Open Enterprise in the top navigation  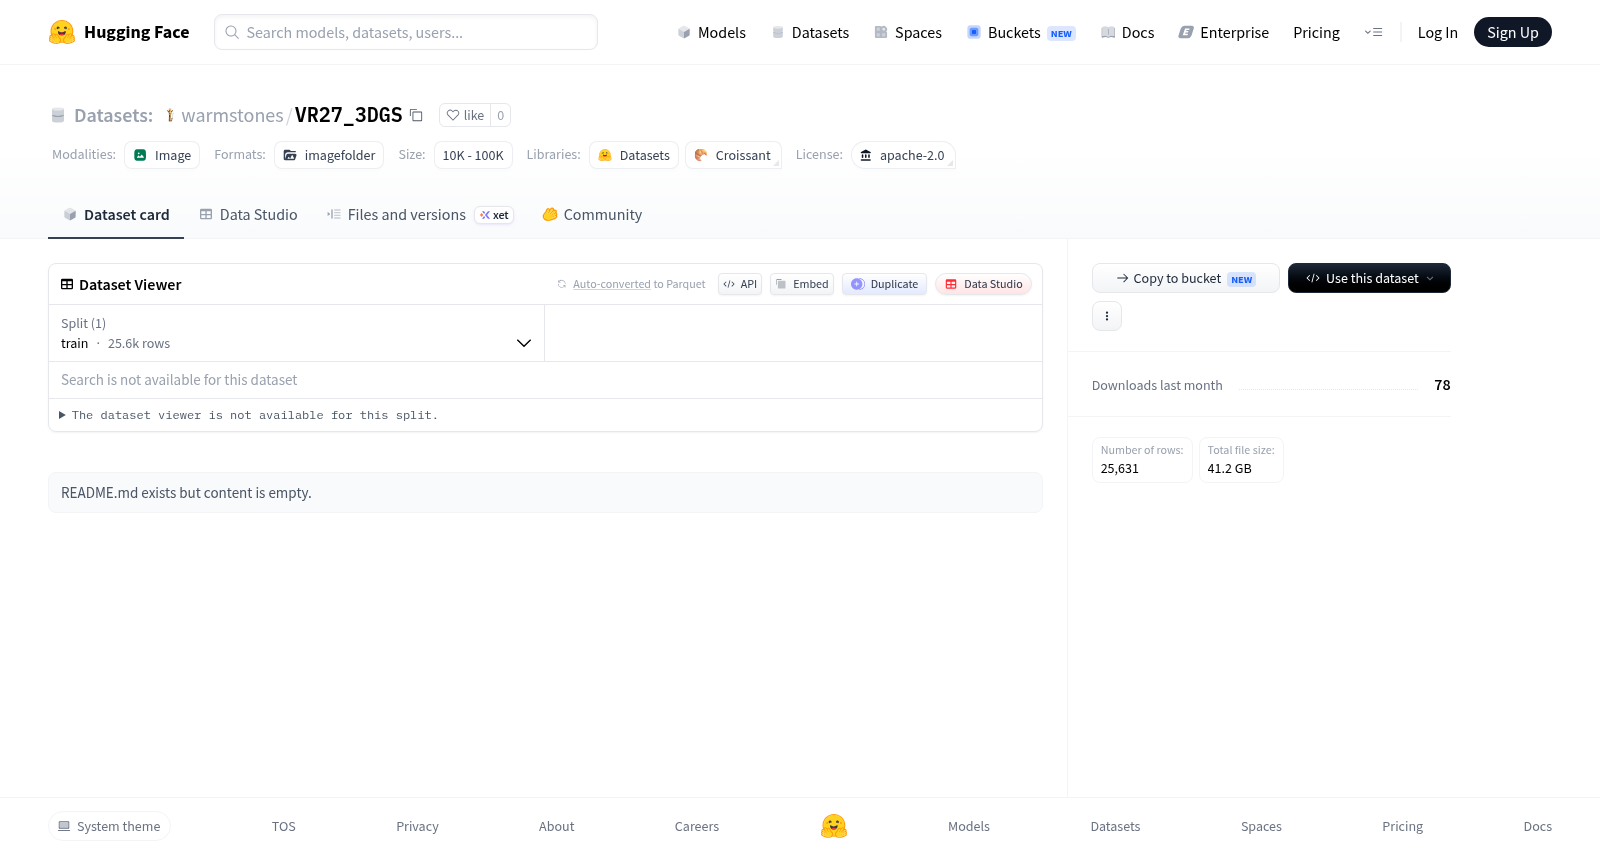point(1223,32)
